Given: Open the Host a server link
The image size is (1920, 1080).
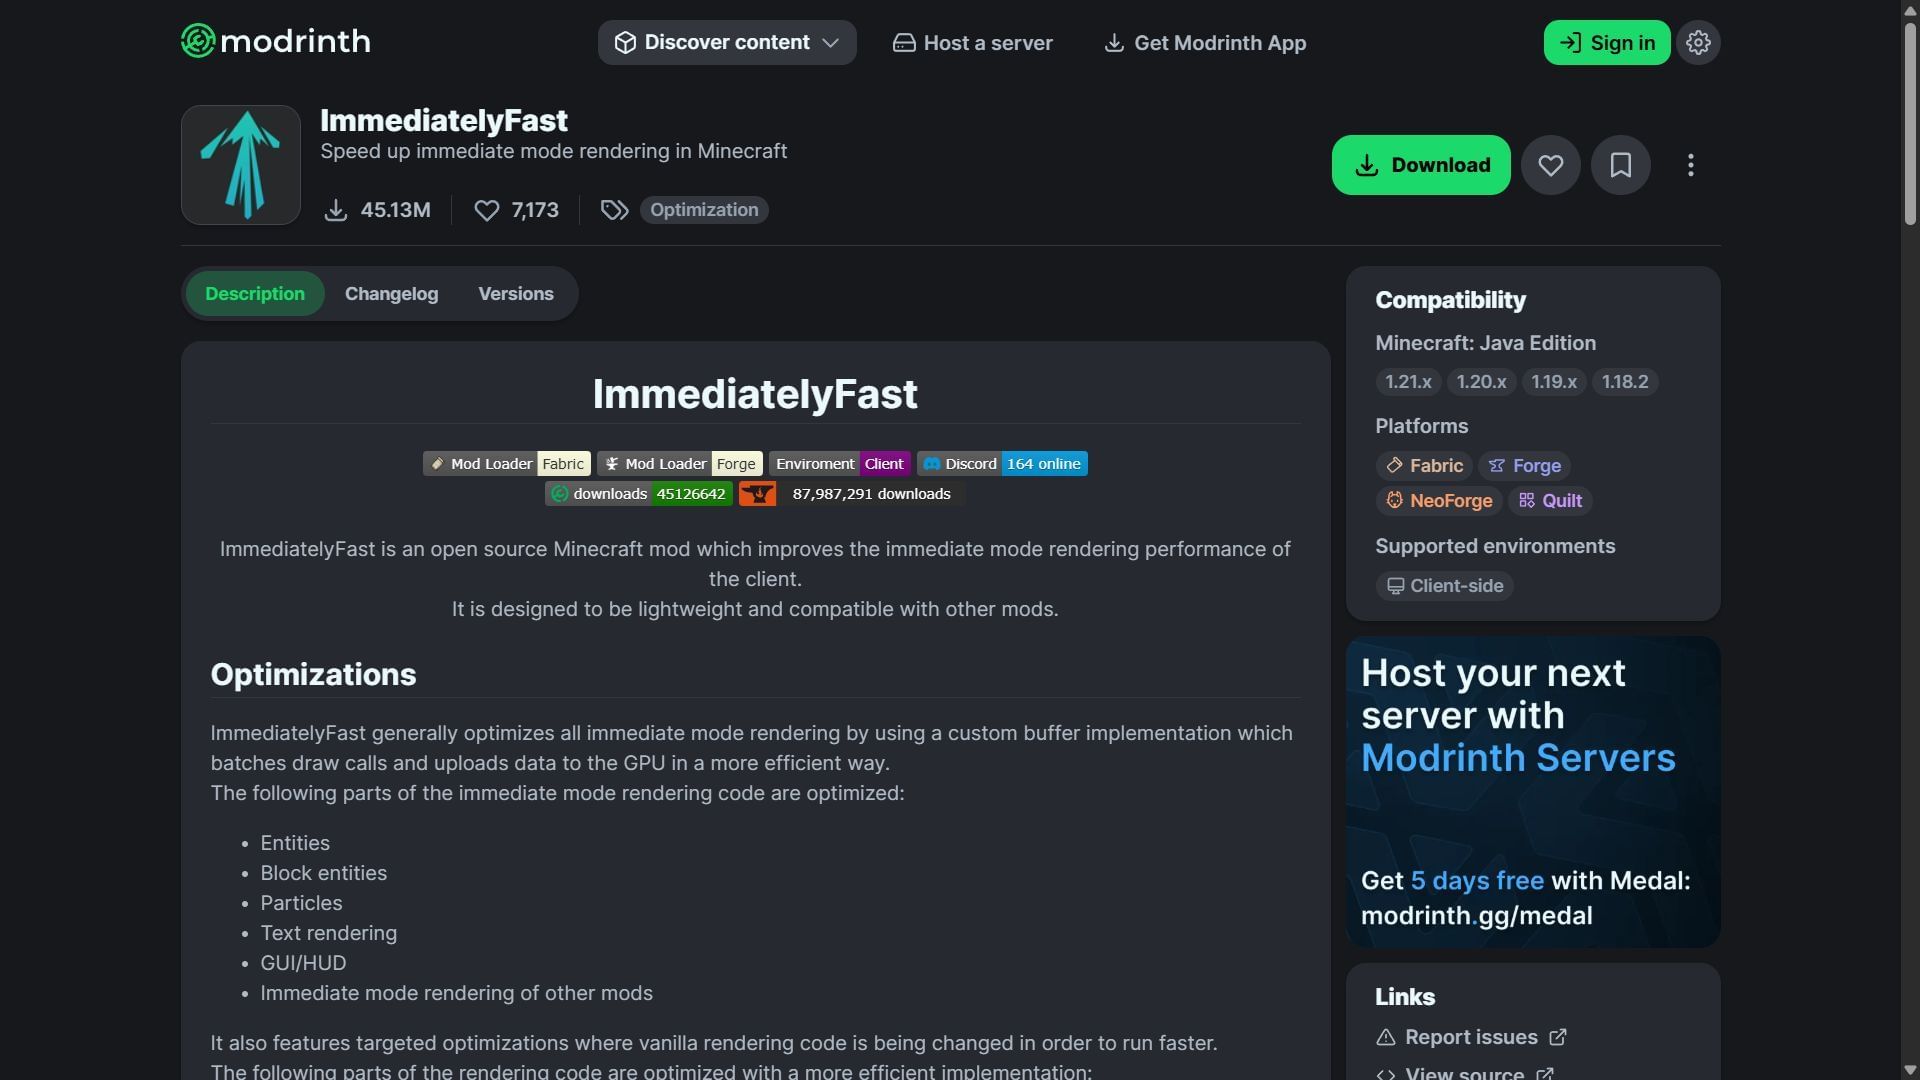Looking at the screenshot, I should tap(972, 43).
